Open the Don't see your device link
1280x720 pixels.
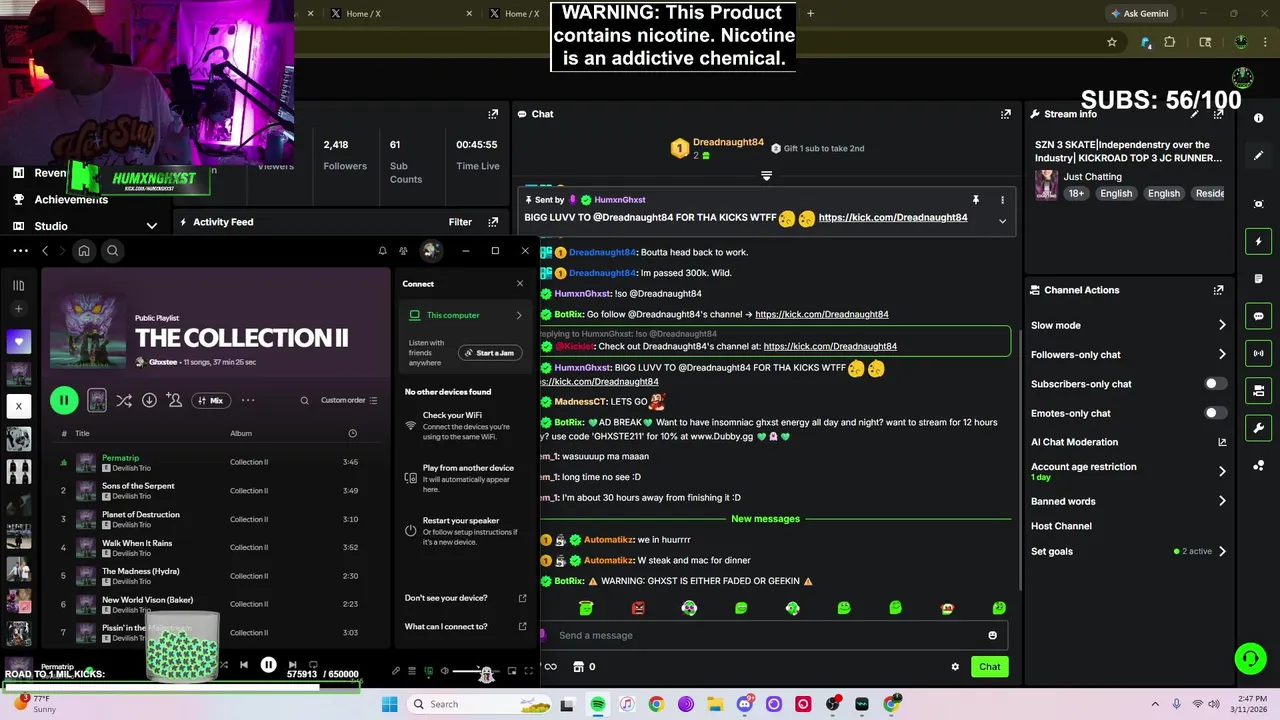coord(465,598)
